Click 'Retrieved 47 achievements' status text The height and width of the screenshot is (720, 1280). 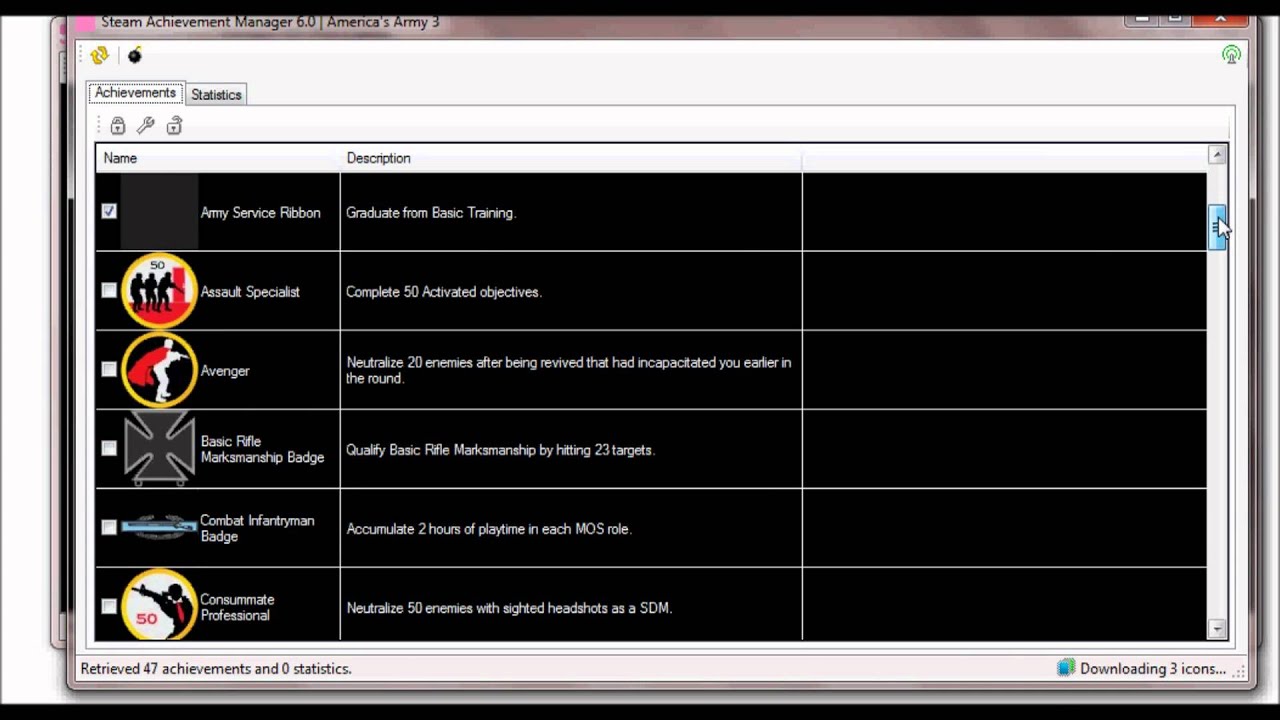(x=216, y=669)
